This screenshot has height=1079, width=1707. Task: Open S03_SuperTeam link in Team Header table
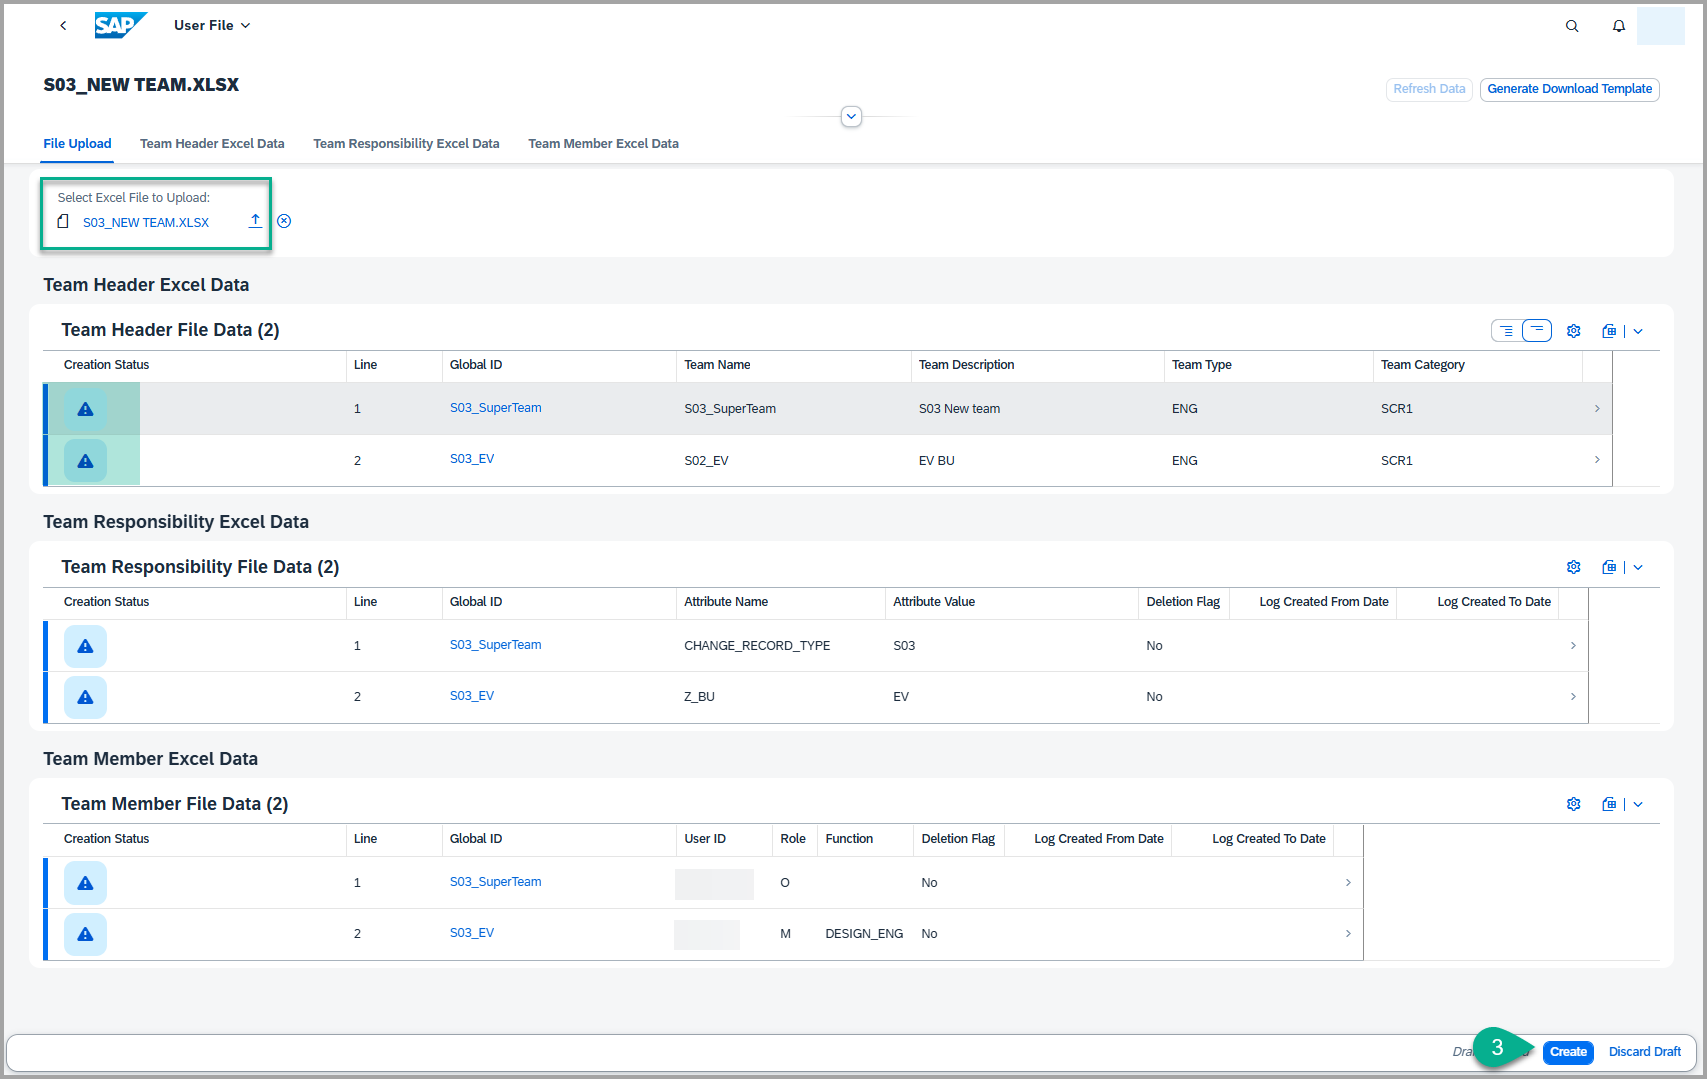click(495, 408)
